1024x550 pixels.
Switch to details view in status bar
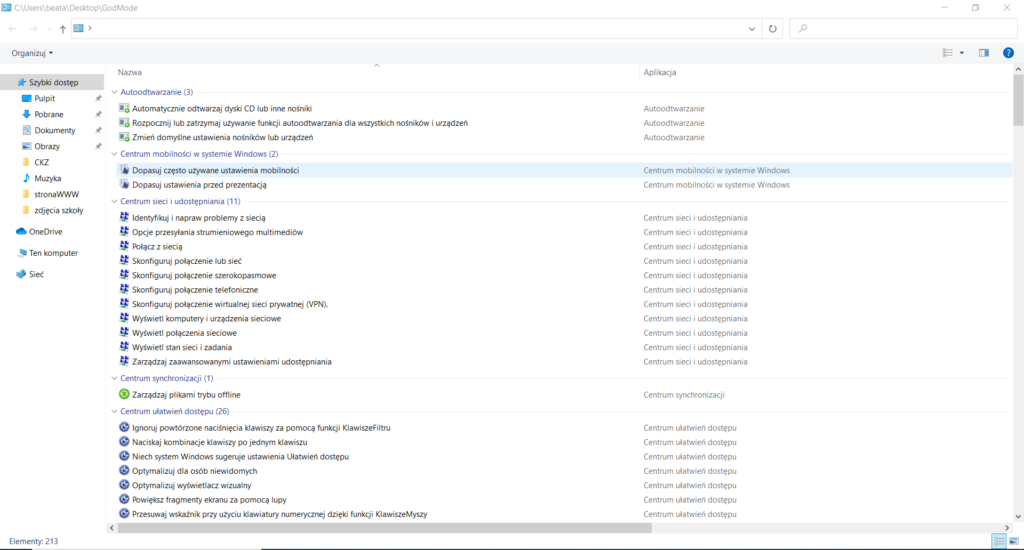coord(999,541)
